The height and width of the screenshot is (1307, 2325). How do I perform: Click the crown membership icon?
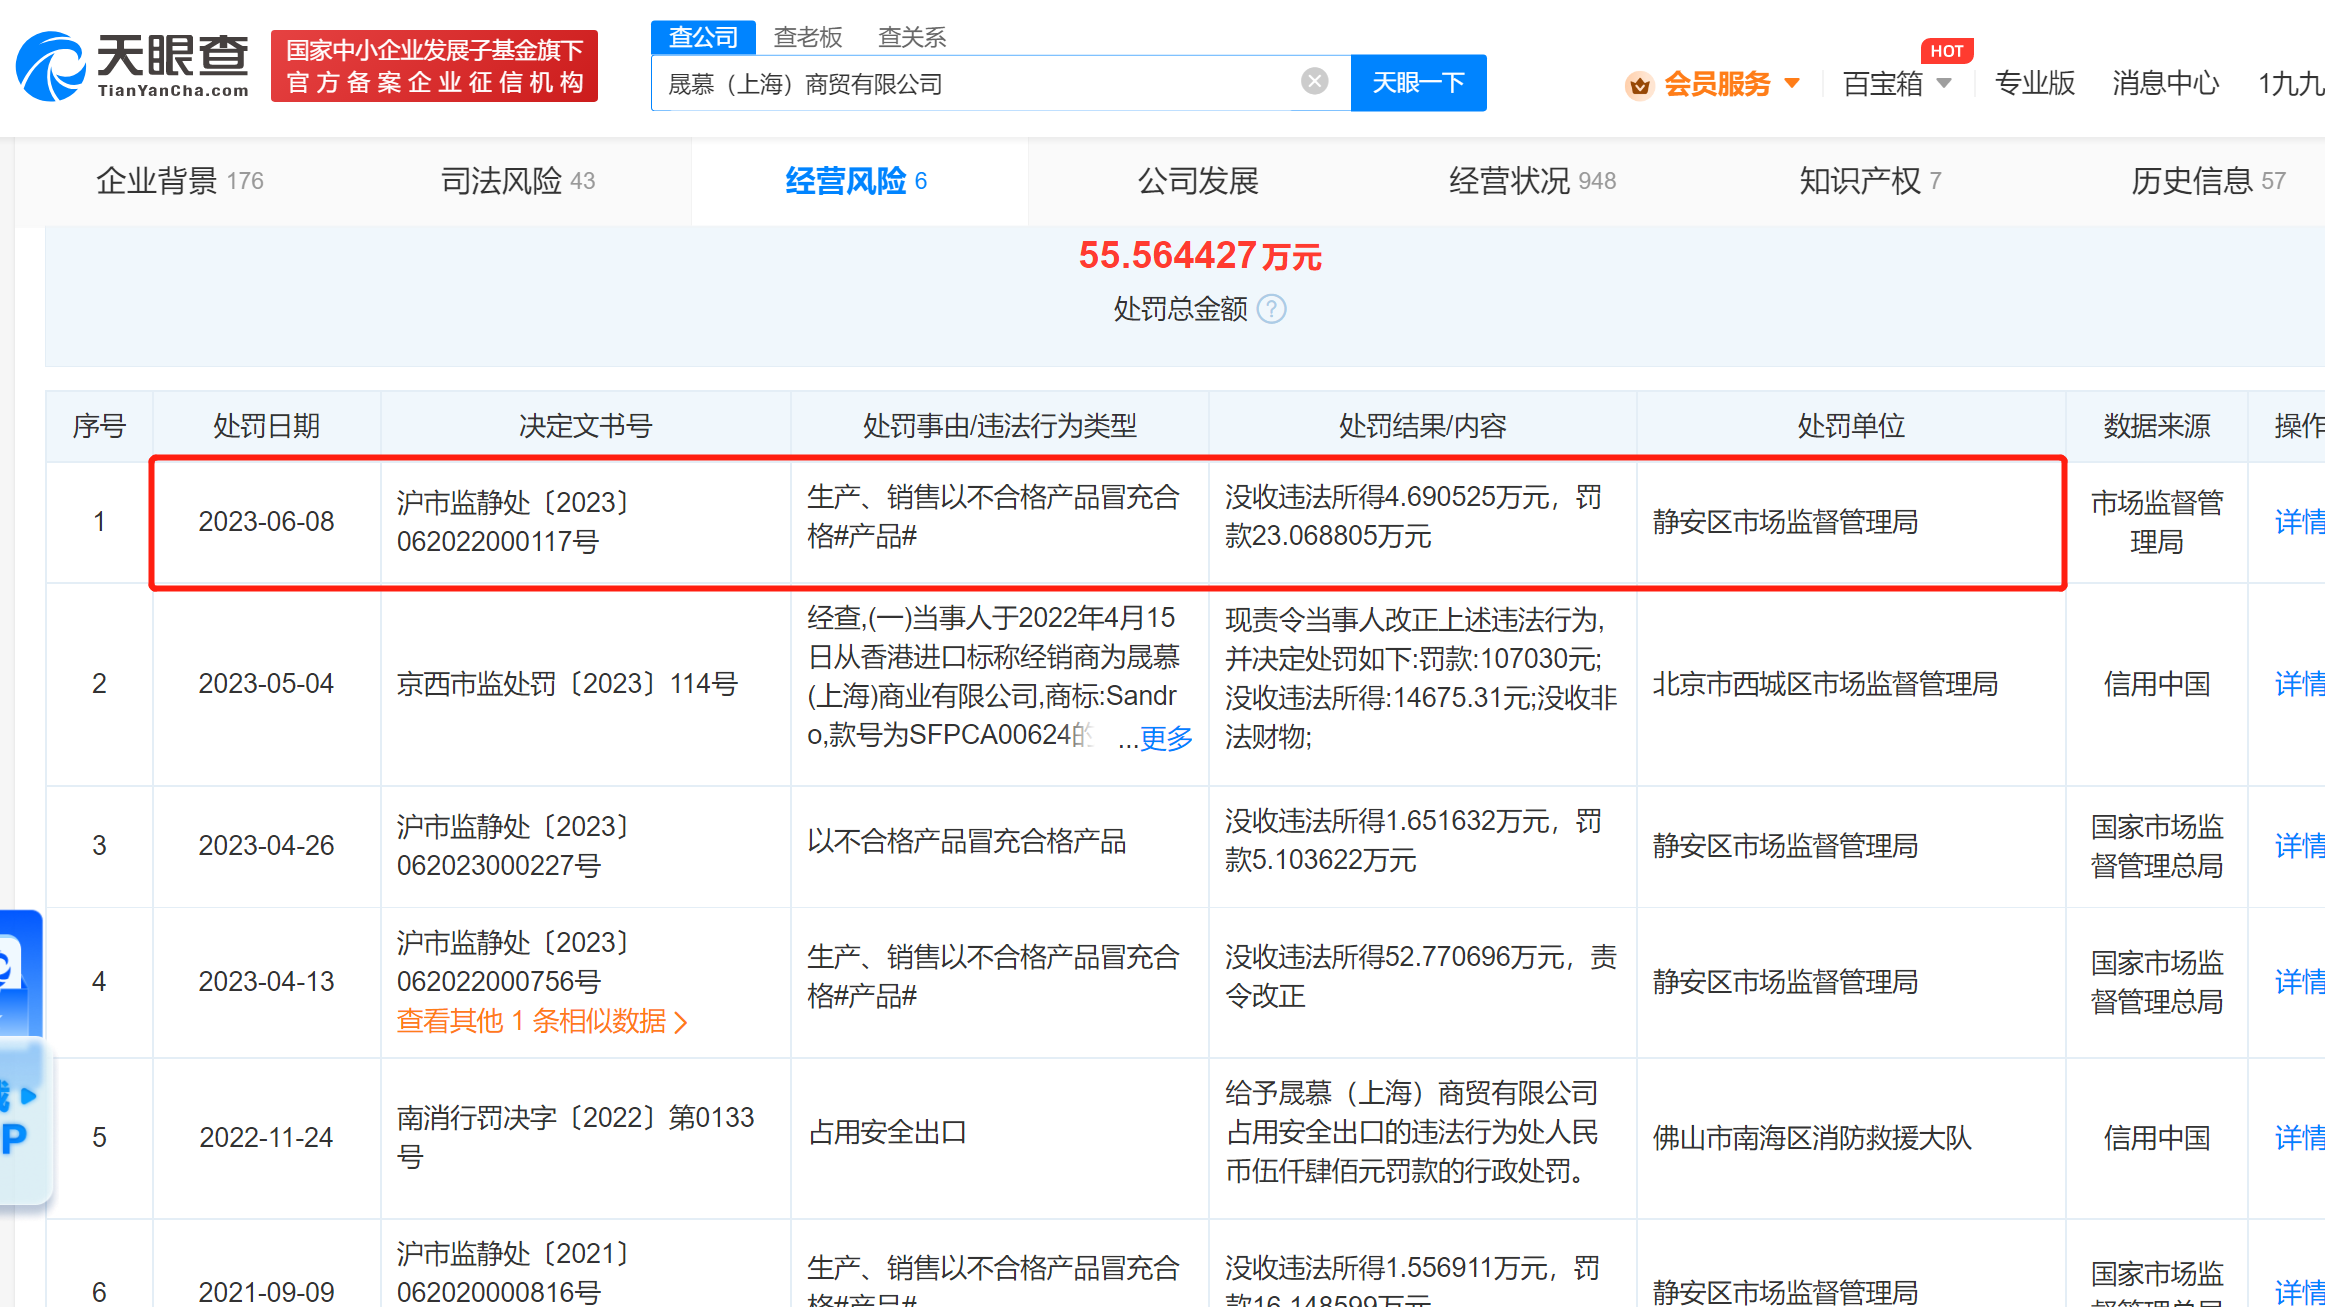coord(1639,85)
